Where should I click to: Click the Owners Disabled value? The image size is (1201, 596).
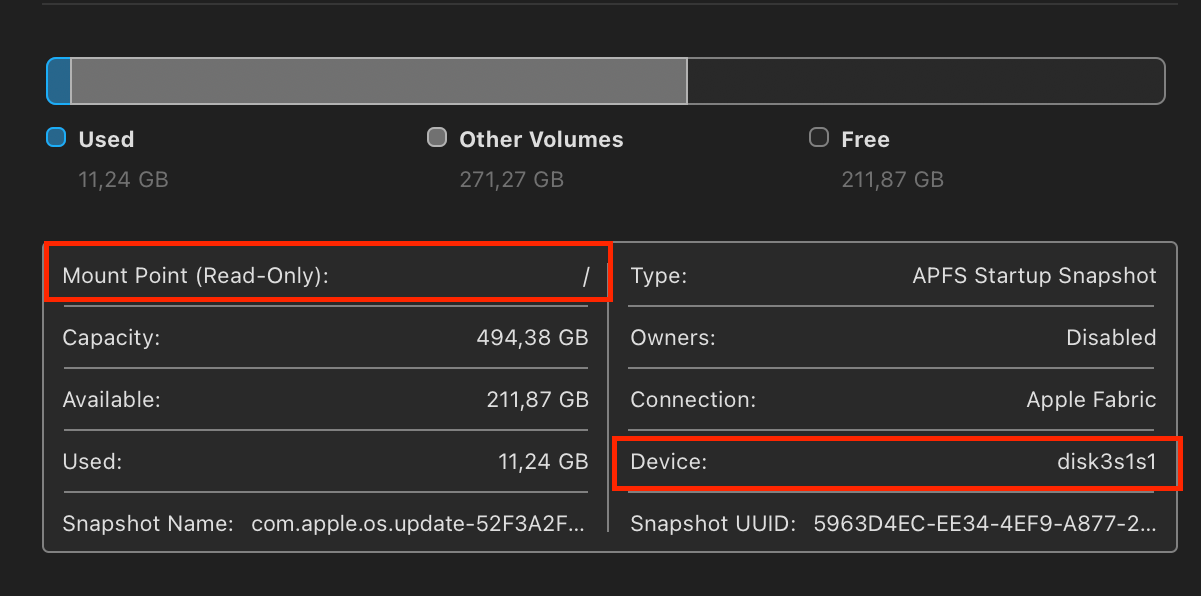click(1111, 338)
